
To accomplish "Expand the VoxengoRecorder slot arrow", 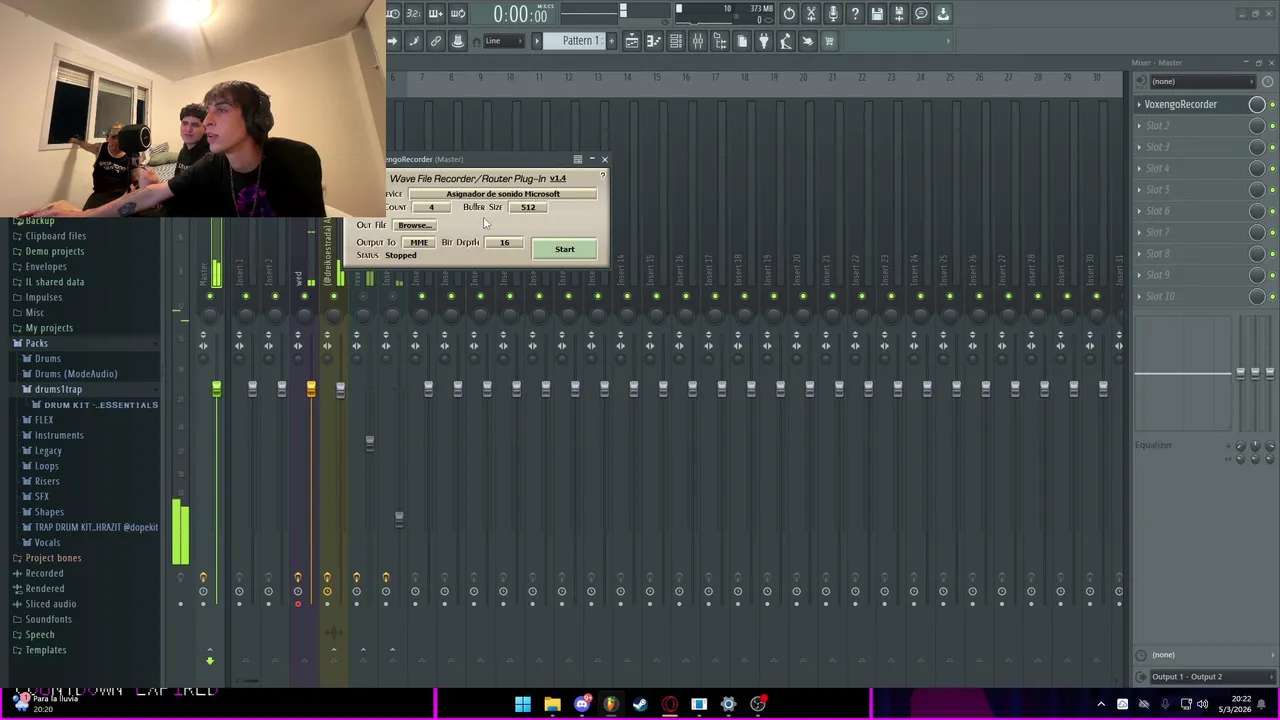I will pyautogui.click(x=1139, y=104).
